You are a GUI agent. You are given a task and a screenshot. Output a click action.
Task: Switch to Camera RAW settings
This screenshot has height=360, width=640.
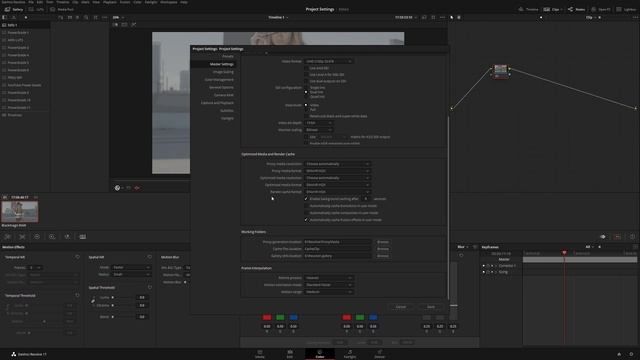tap(224, 95)
